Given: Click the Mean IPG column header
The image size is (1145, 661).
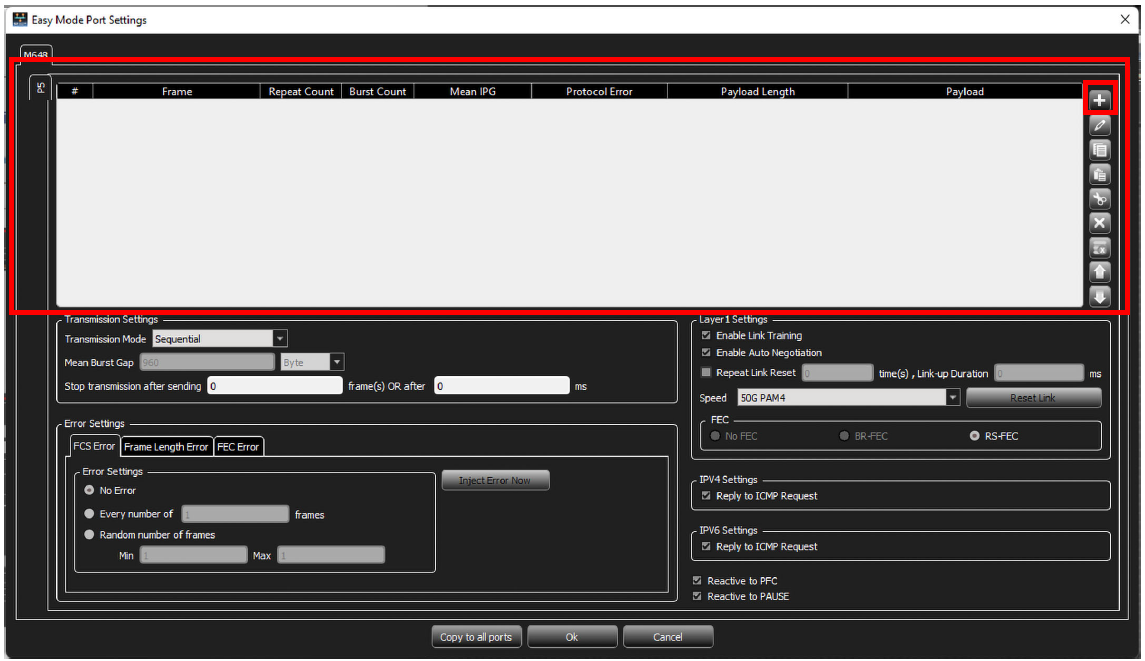Looking at the screenshot, I should pos(472,91).
